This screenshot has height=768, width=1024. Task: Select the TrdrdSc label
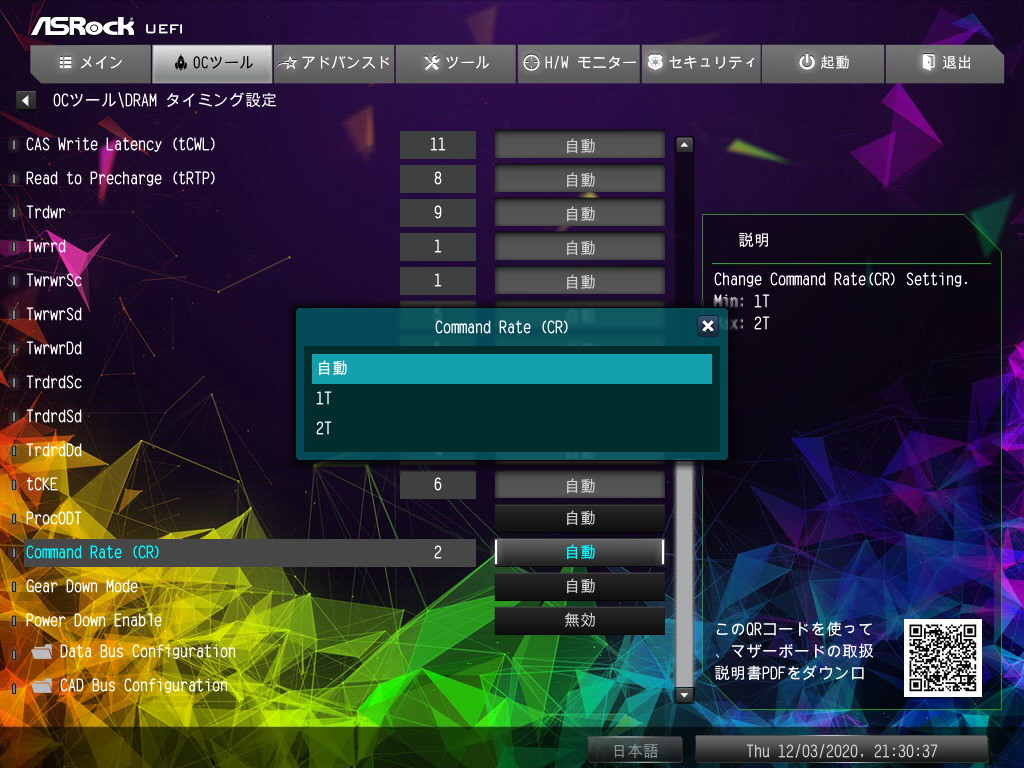pyautogui.click(x=54, y=383)
